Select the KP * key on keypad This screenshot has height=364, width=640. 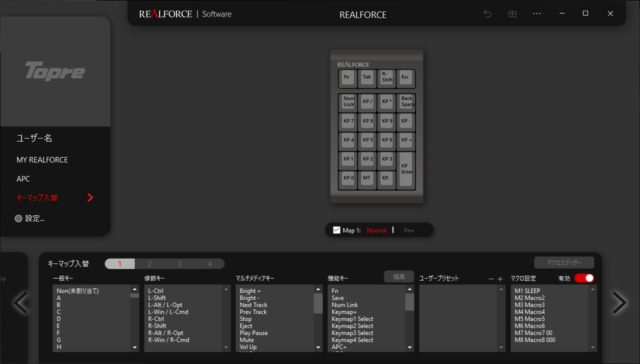pyautogui.click(x=387, y=102)
